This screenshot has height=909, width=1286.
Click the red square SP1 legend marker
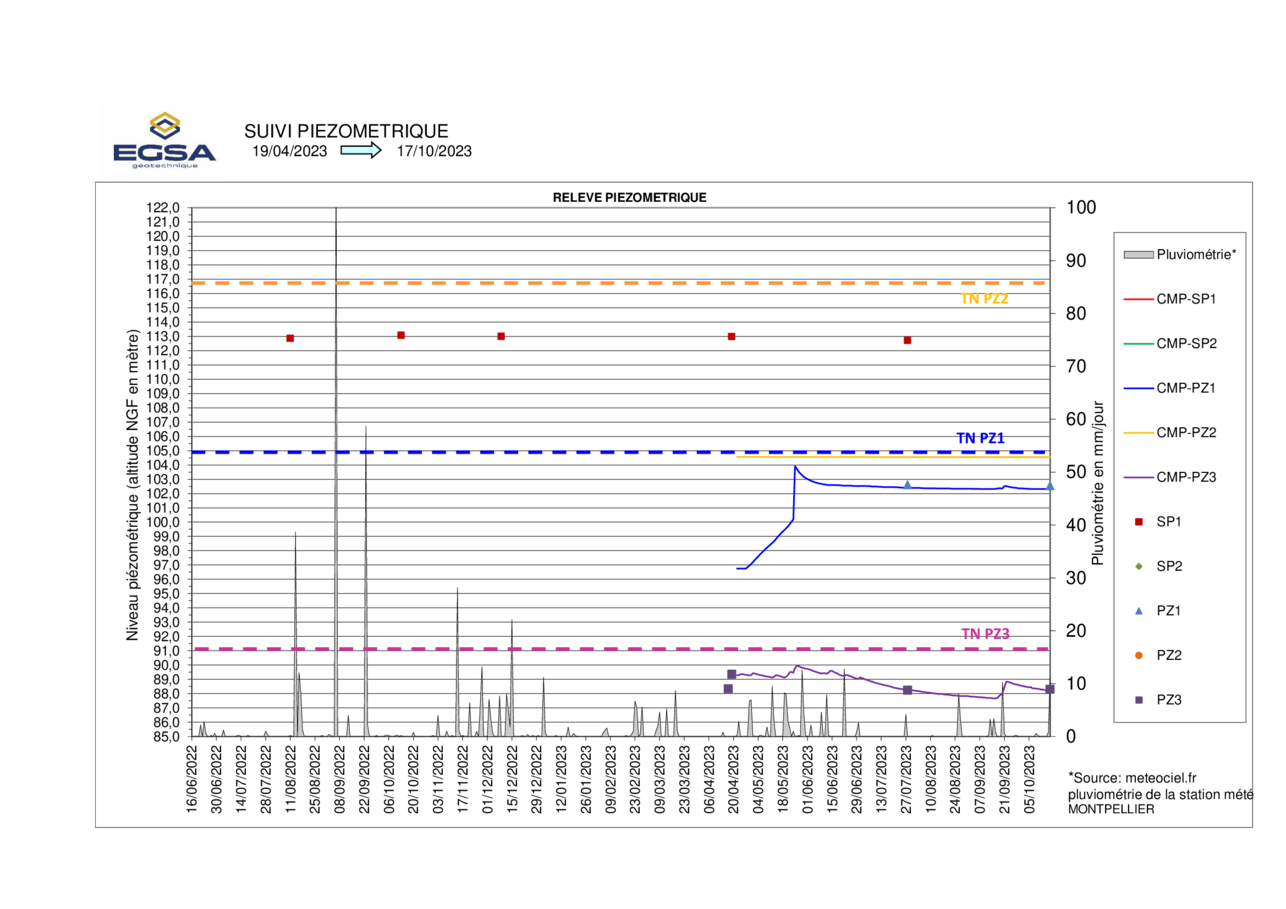[x=1137, y=521]
